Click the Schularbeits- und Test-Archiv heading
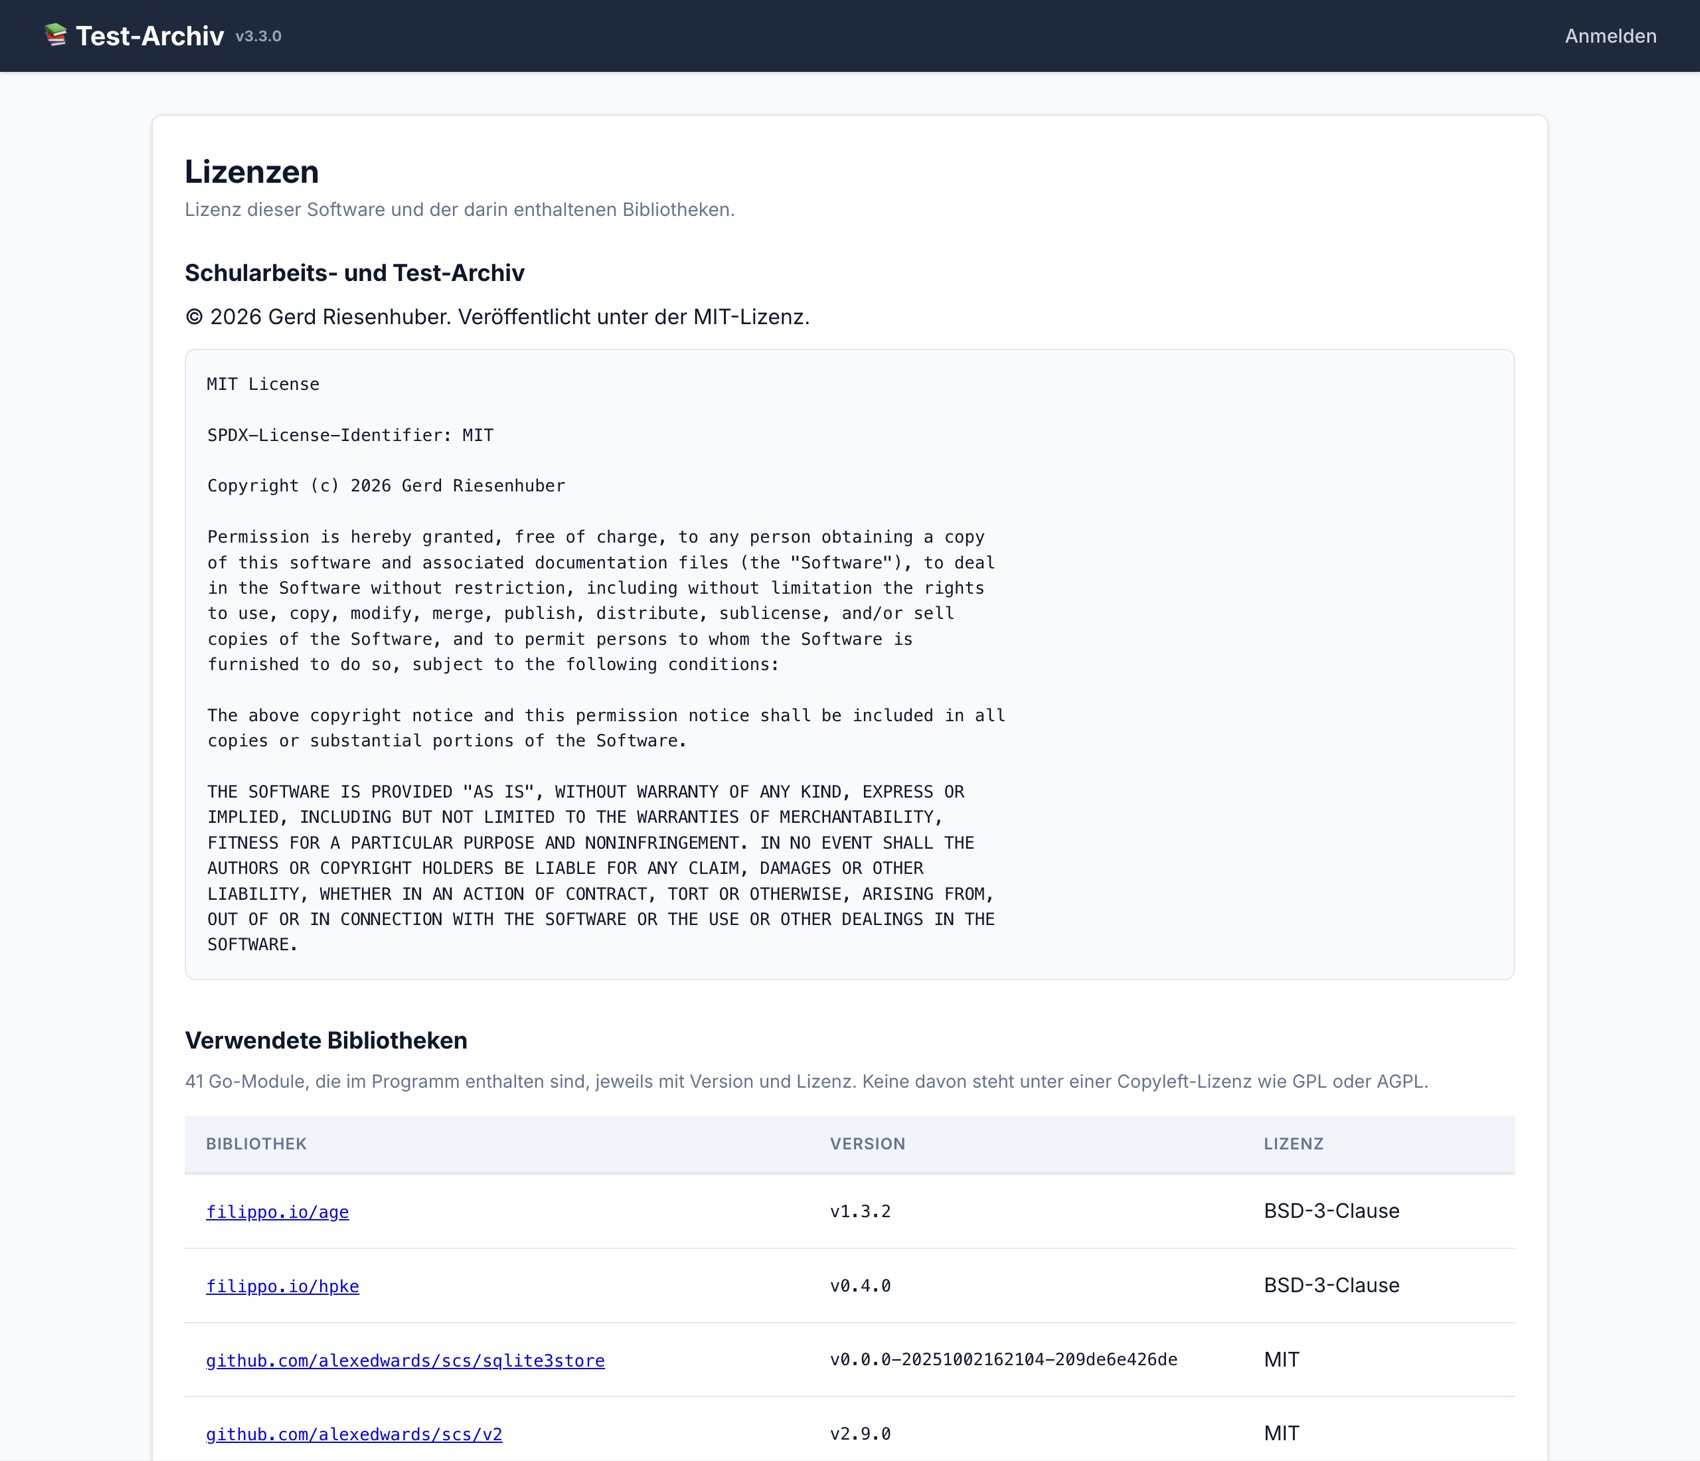This screenshot has height=1461, width=1700. [x=355, y=273]
